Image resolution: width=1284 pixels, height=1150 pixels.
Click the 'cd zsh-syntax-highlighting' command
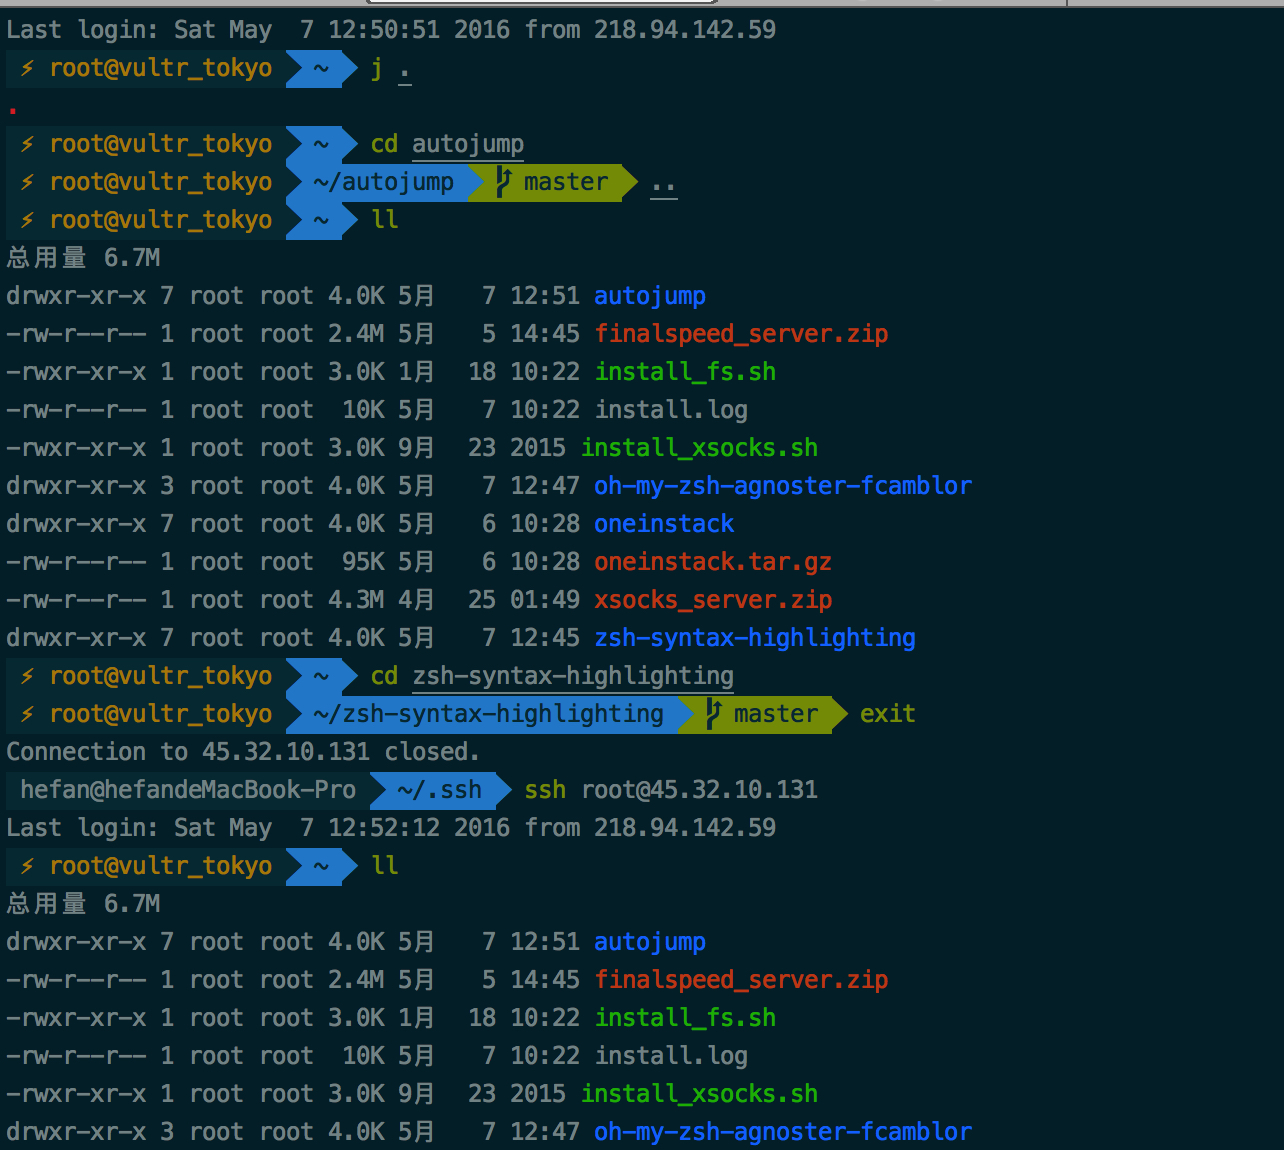pos(552,676)
